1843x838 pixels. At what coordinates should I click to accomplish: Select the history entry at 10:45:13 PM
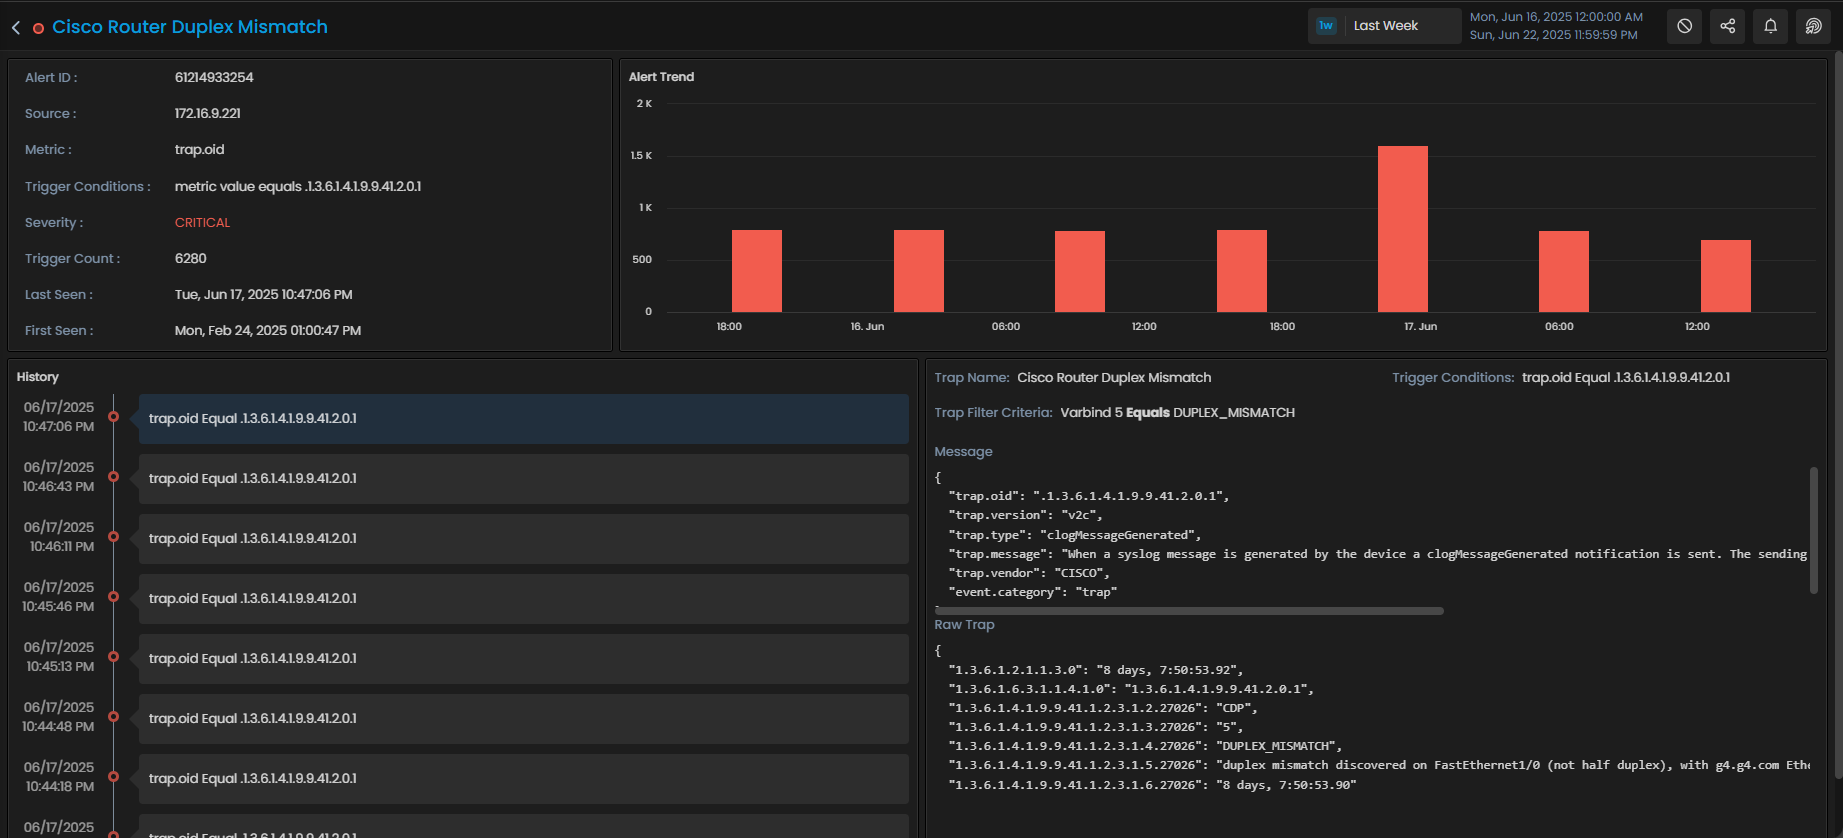click(x=524, y=659)
